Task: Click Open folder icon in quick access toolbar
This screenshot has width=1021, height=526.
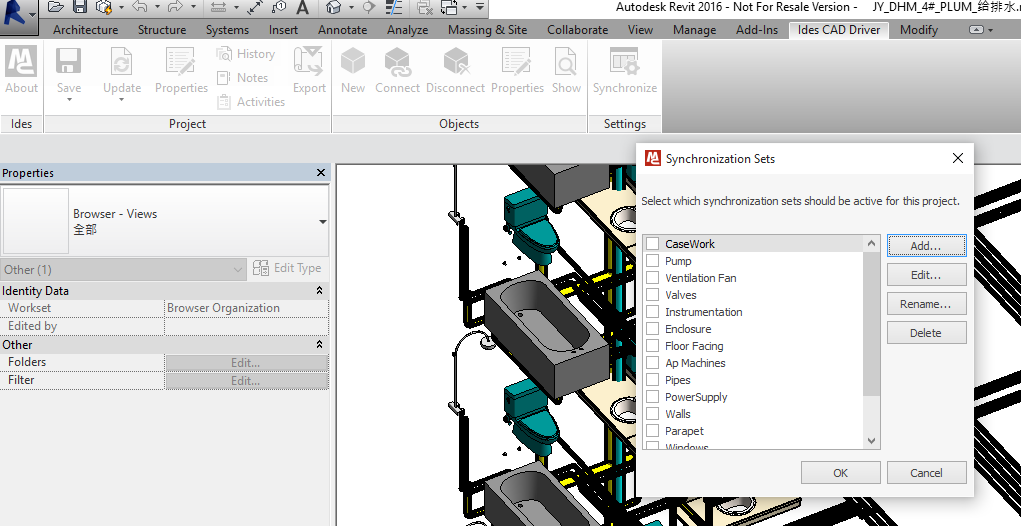Action: coord(55,7)
